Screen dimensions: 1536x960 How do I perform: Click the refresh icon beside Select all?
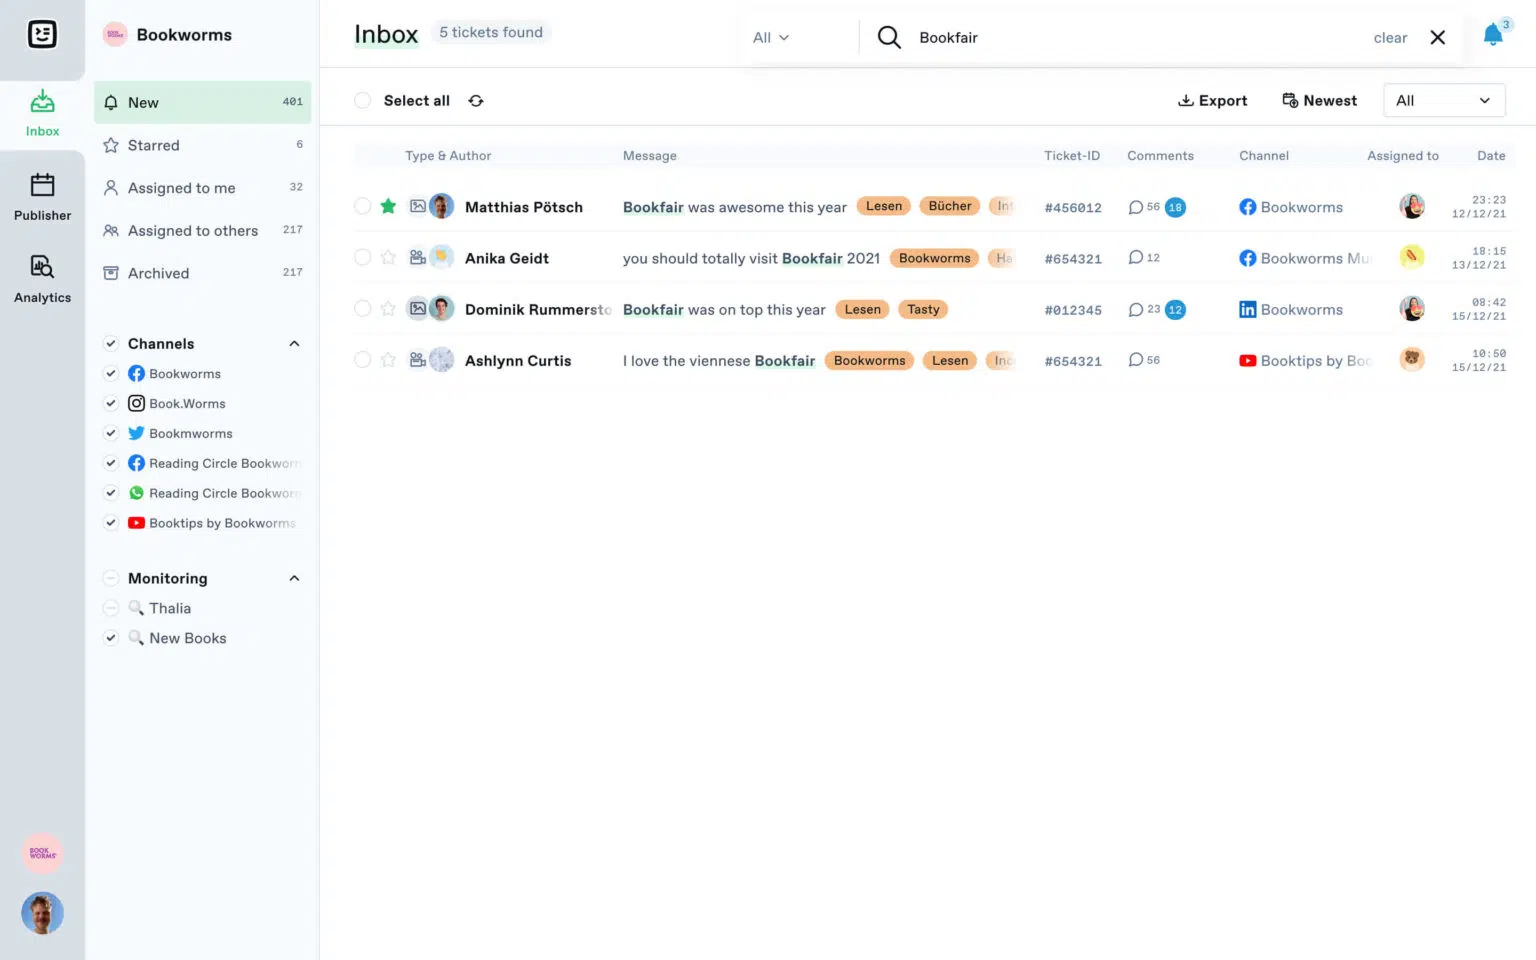476,101
